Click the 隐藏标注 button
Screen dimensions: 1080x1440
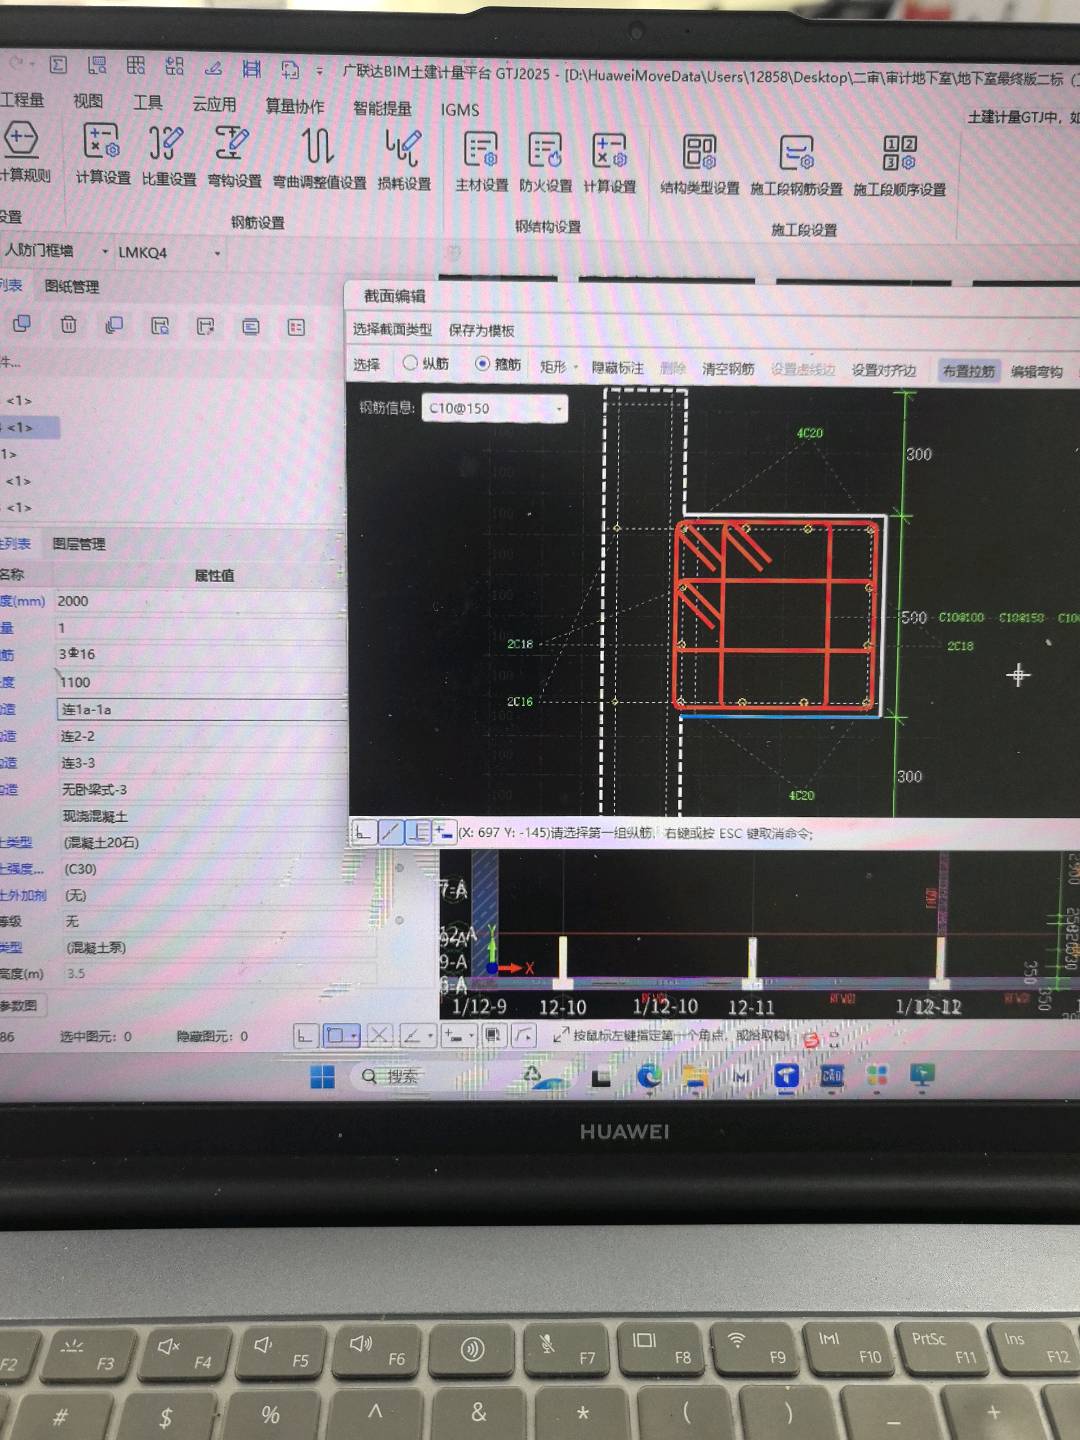point(618,368)
